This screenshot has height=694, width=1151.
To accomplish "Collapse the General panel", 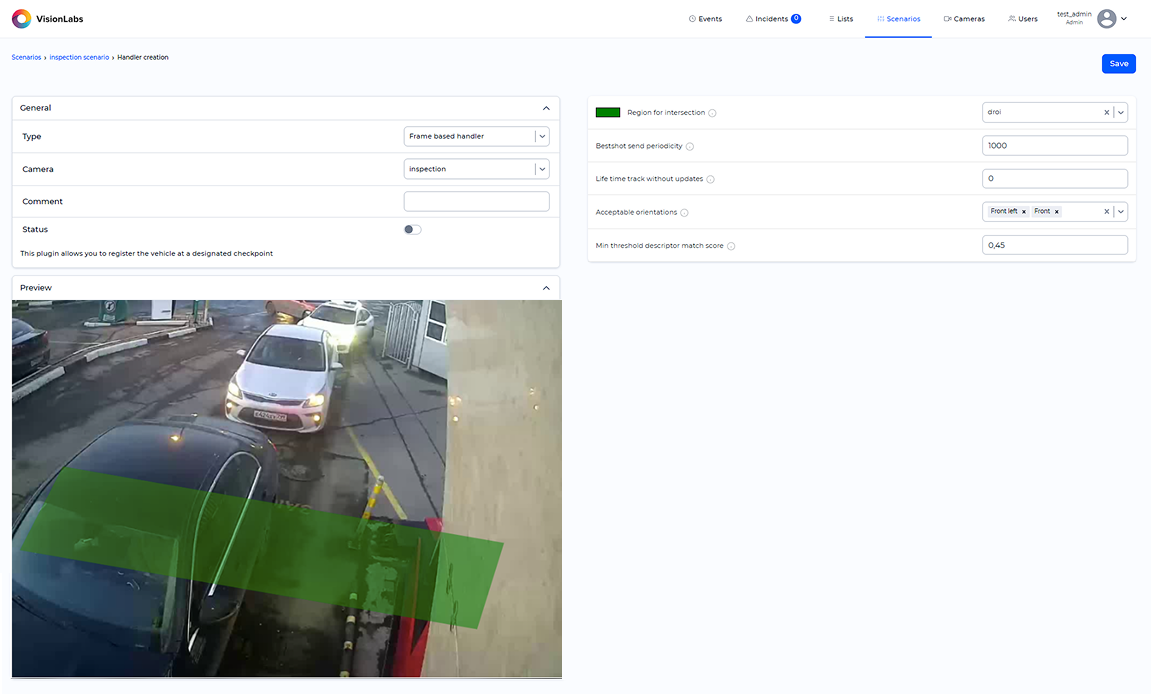I will tap(546, 108).
